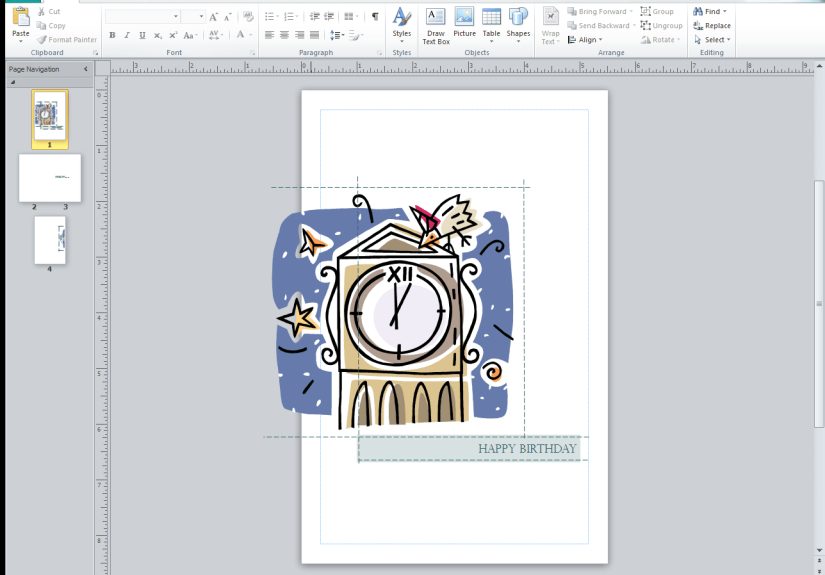Open the Shapes gallery

[518, 24]
